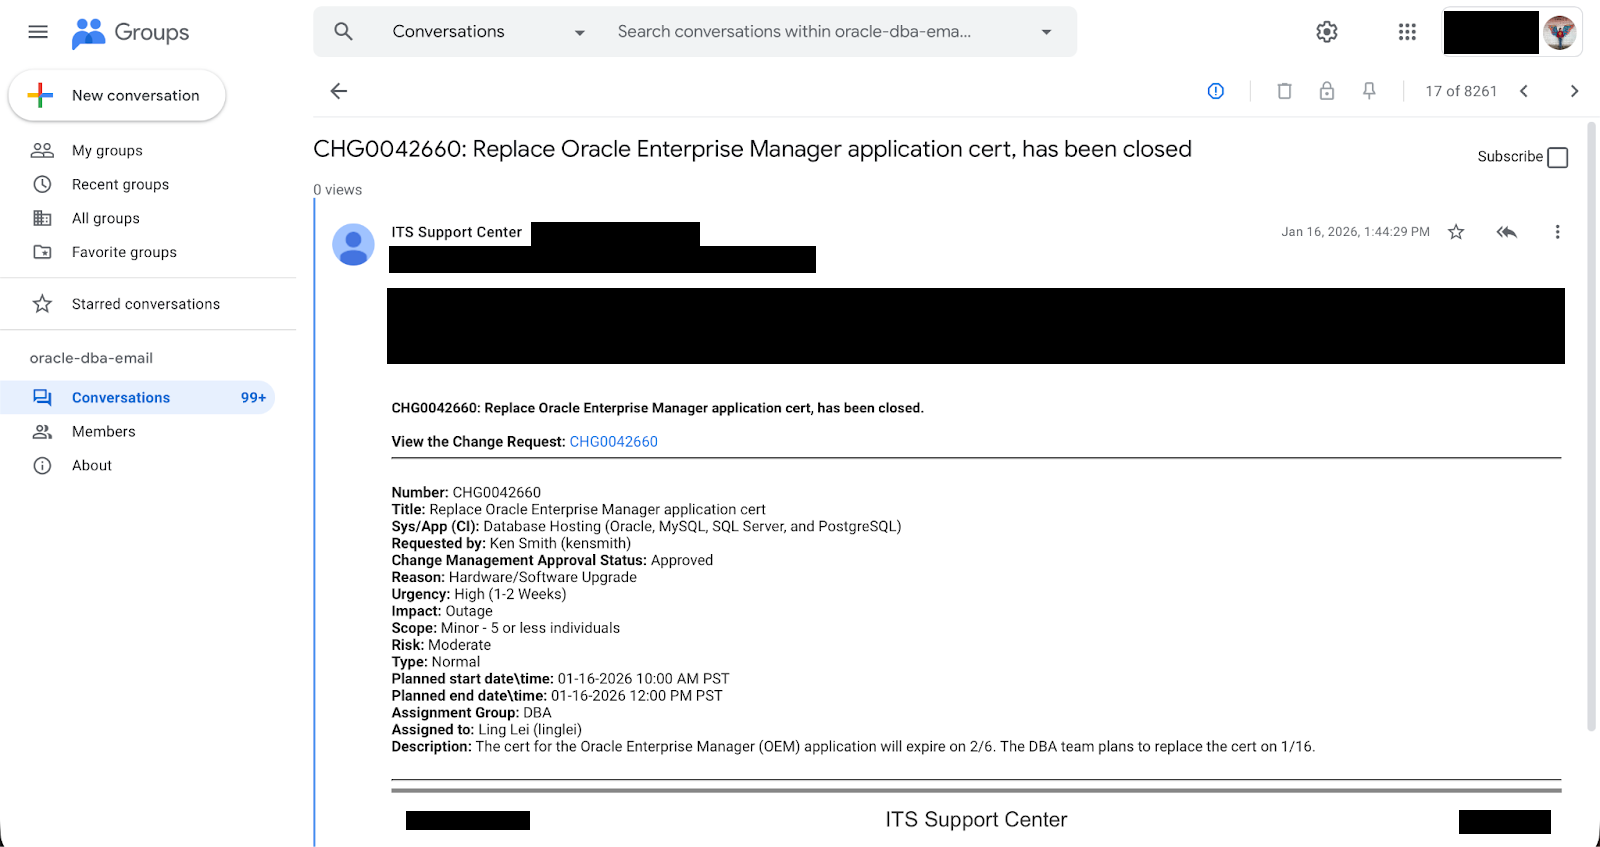The width and height of the screenshot is (1600, 847).
Task: Go back to the conversation list
Action: click(x=338, y=91)
